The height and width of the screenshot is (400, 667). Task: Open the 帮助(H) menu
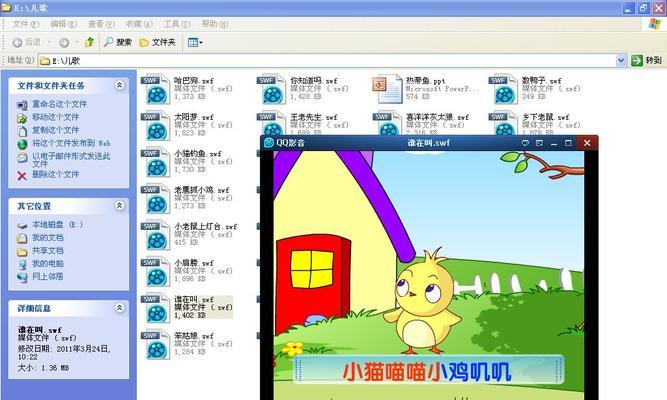(215, 24)
